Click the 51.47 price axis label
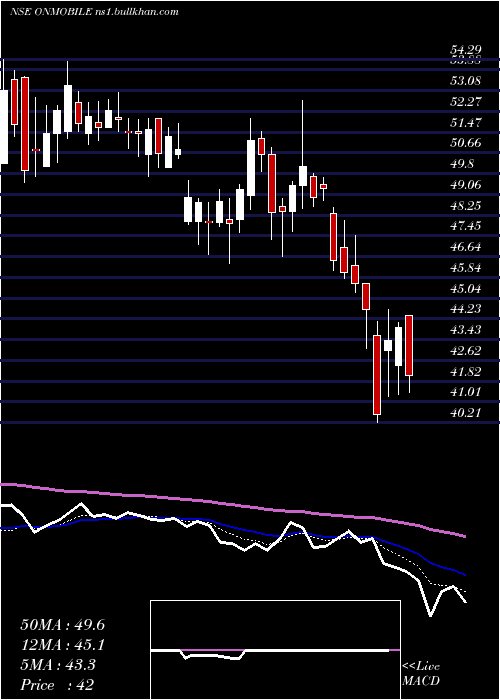This screenshot has width=500, height=700. [x=465, y=122]
